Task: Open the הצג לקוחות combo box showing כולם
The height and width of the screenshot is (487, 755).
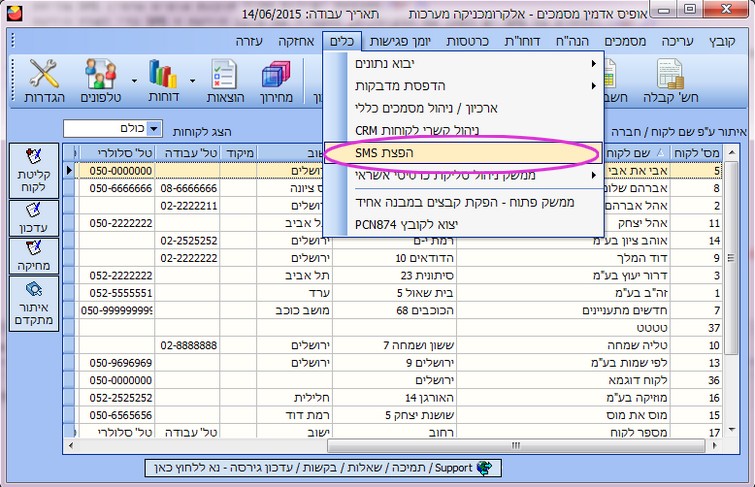Action: pos(113,129)
